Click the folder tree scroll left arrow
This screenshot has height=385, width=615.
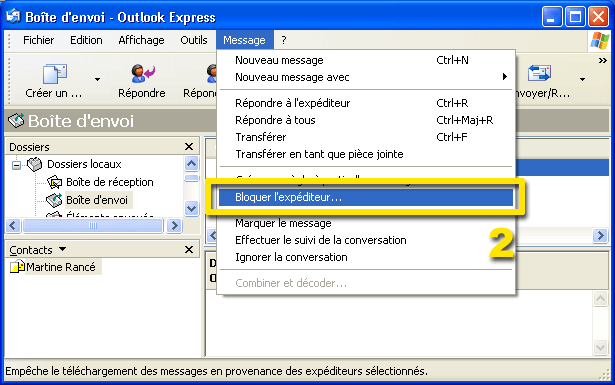pyautogui.click(x=13, y=225)
